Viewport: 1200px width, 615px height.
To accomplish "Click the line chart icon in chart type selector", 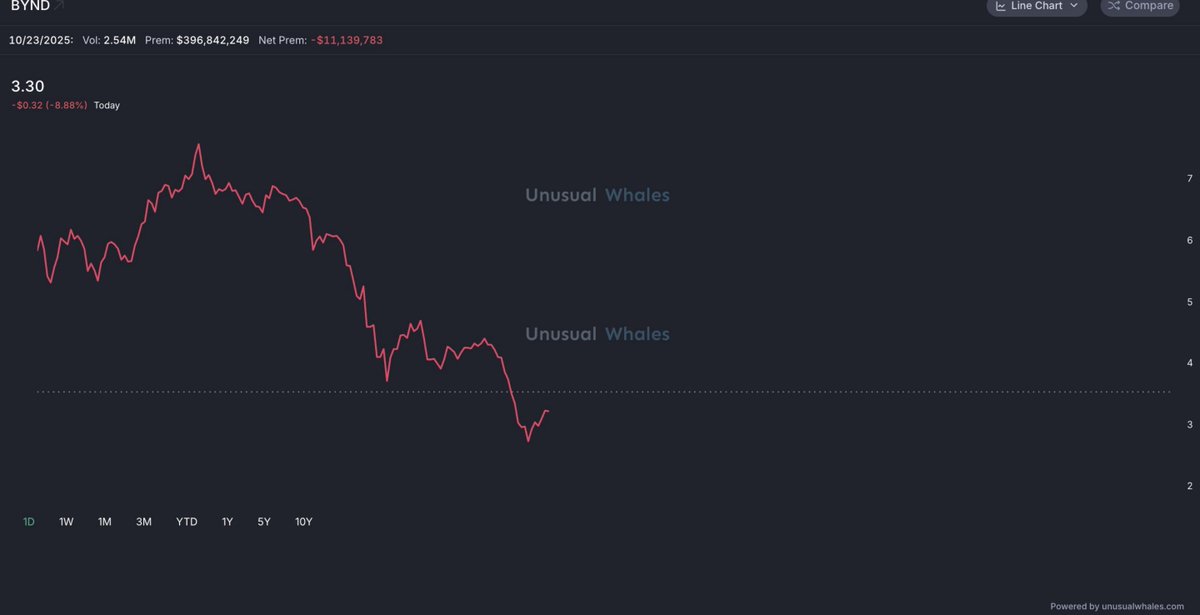I will (1001, 6).
